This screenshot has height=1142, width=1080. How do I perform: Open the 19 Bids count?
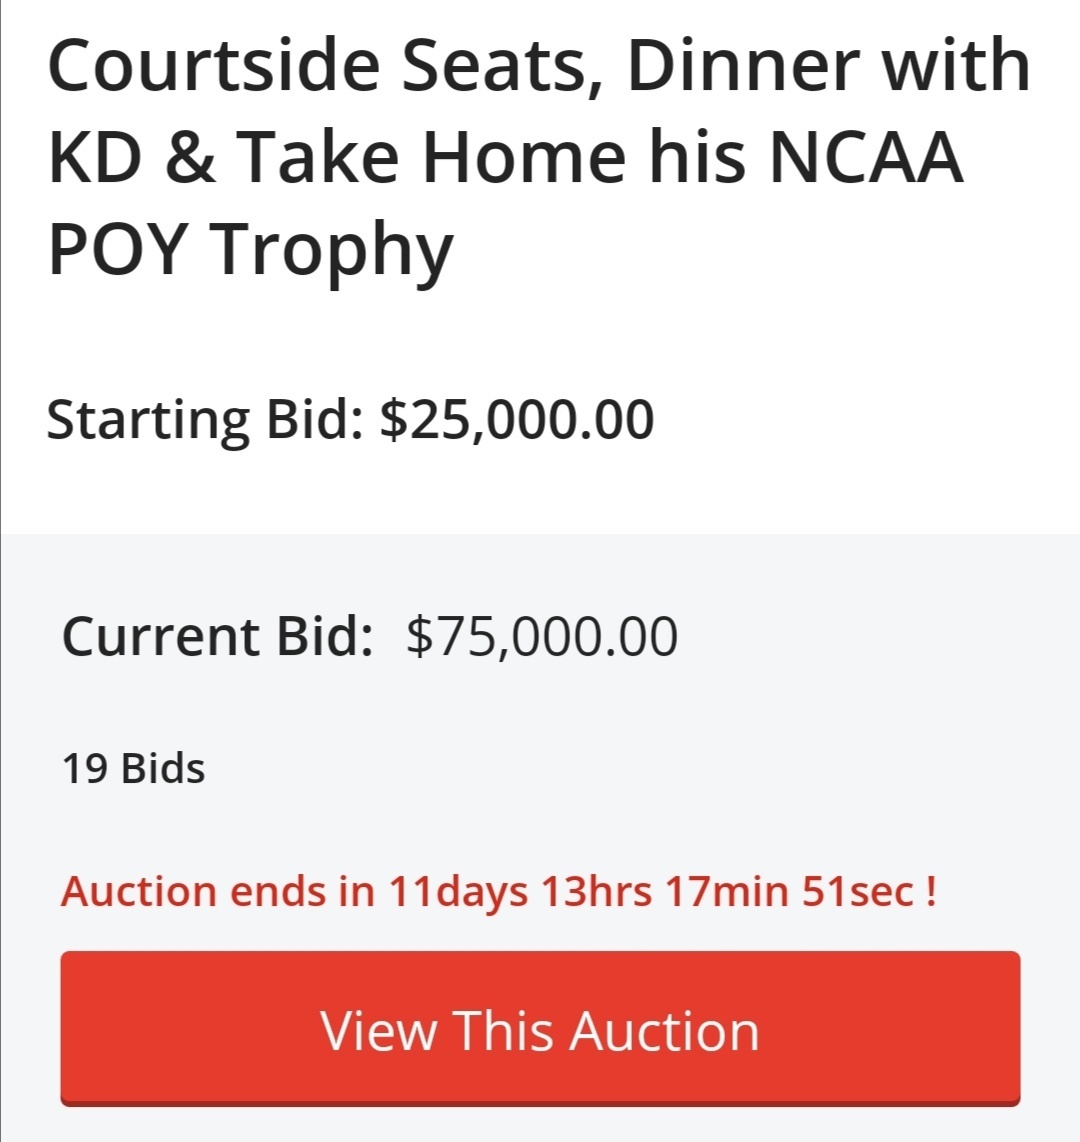pyautogui.click(x=134, y=769)
